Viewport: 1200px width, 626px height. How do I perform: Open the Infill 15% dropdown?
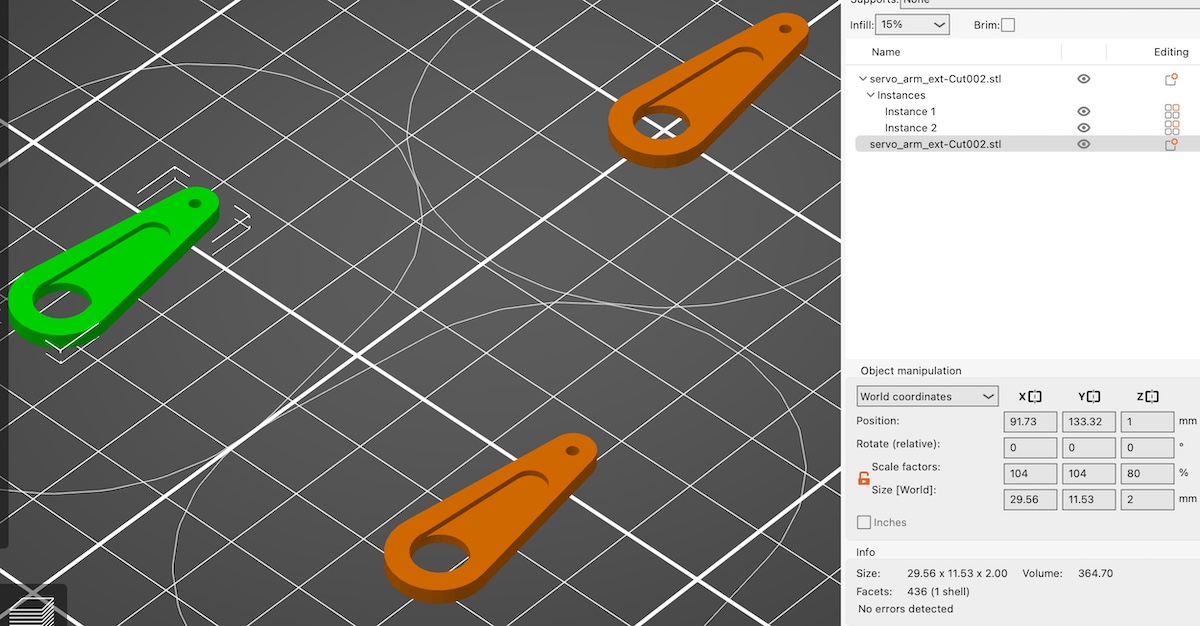click(x=913, y=24)
